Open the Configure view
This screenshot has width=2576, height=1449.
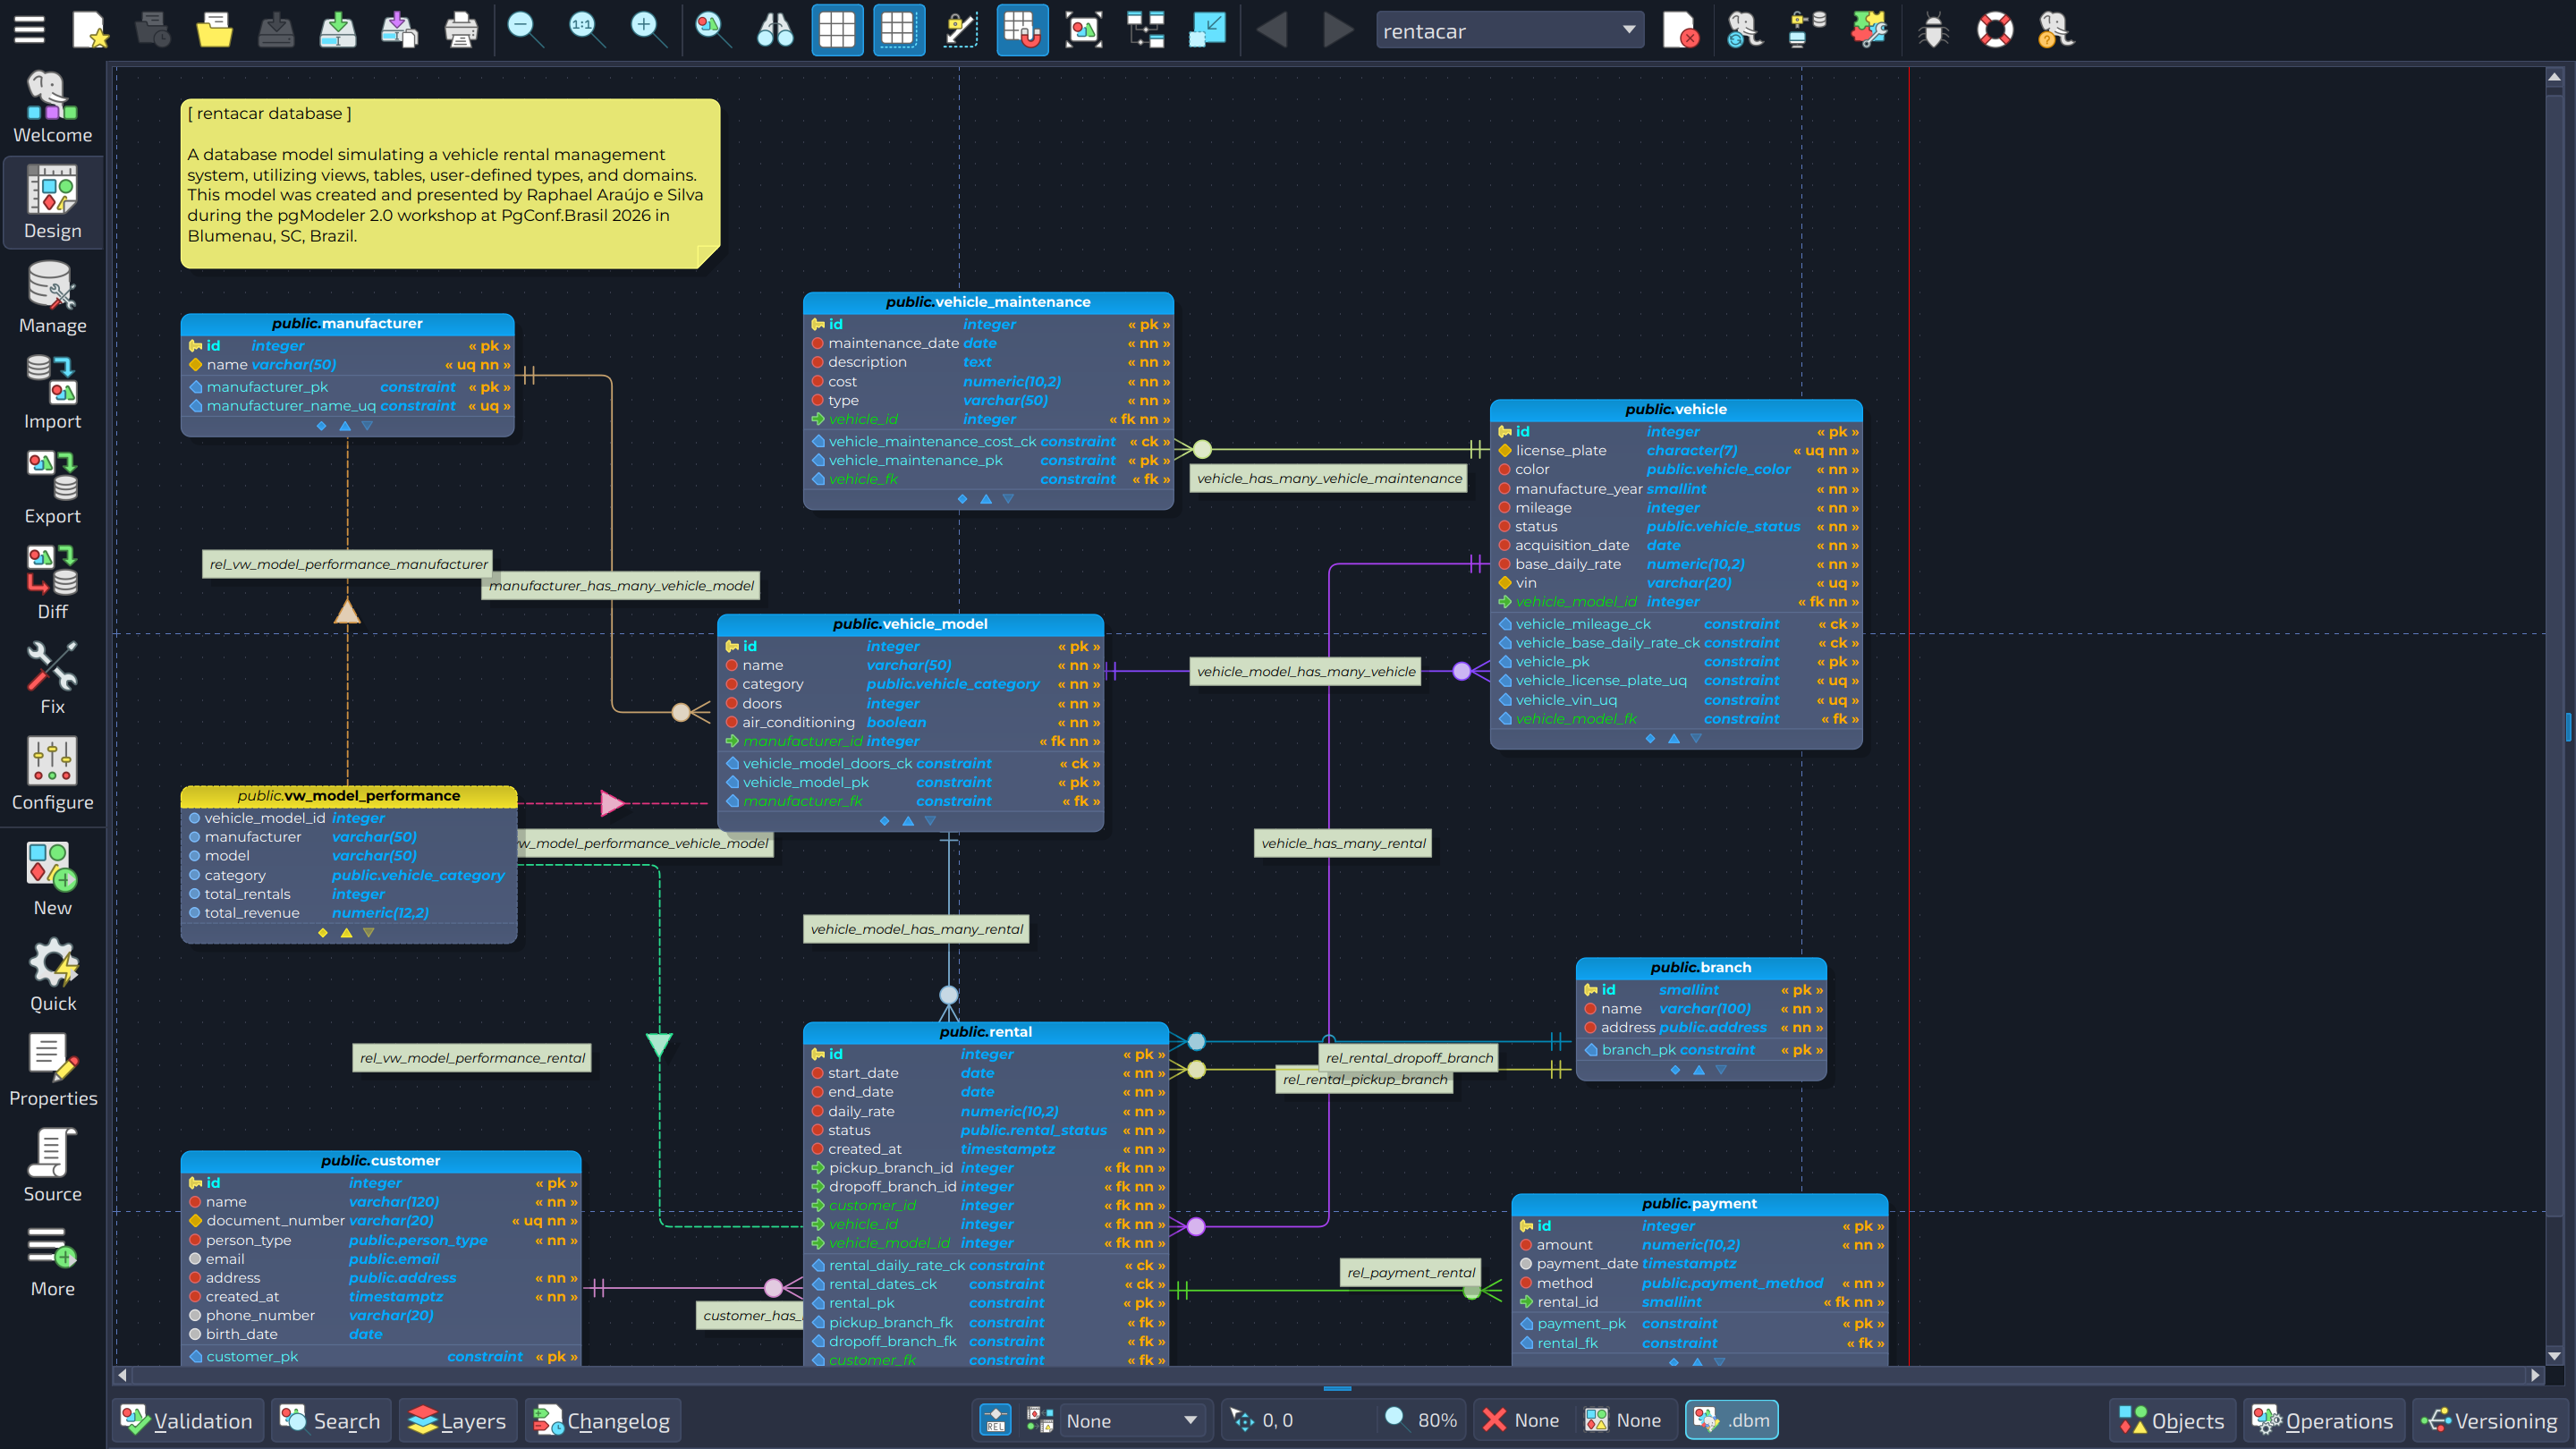52,775
